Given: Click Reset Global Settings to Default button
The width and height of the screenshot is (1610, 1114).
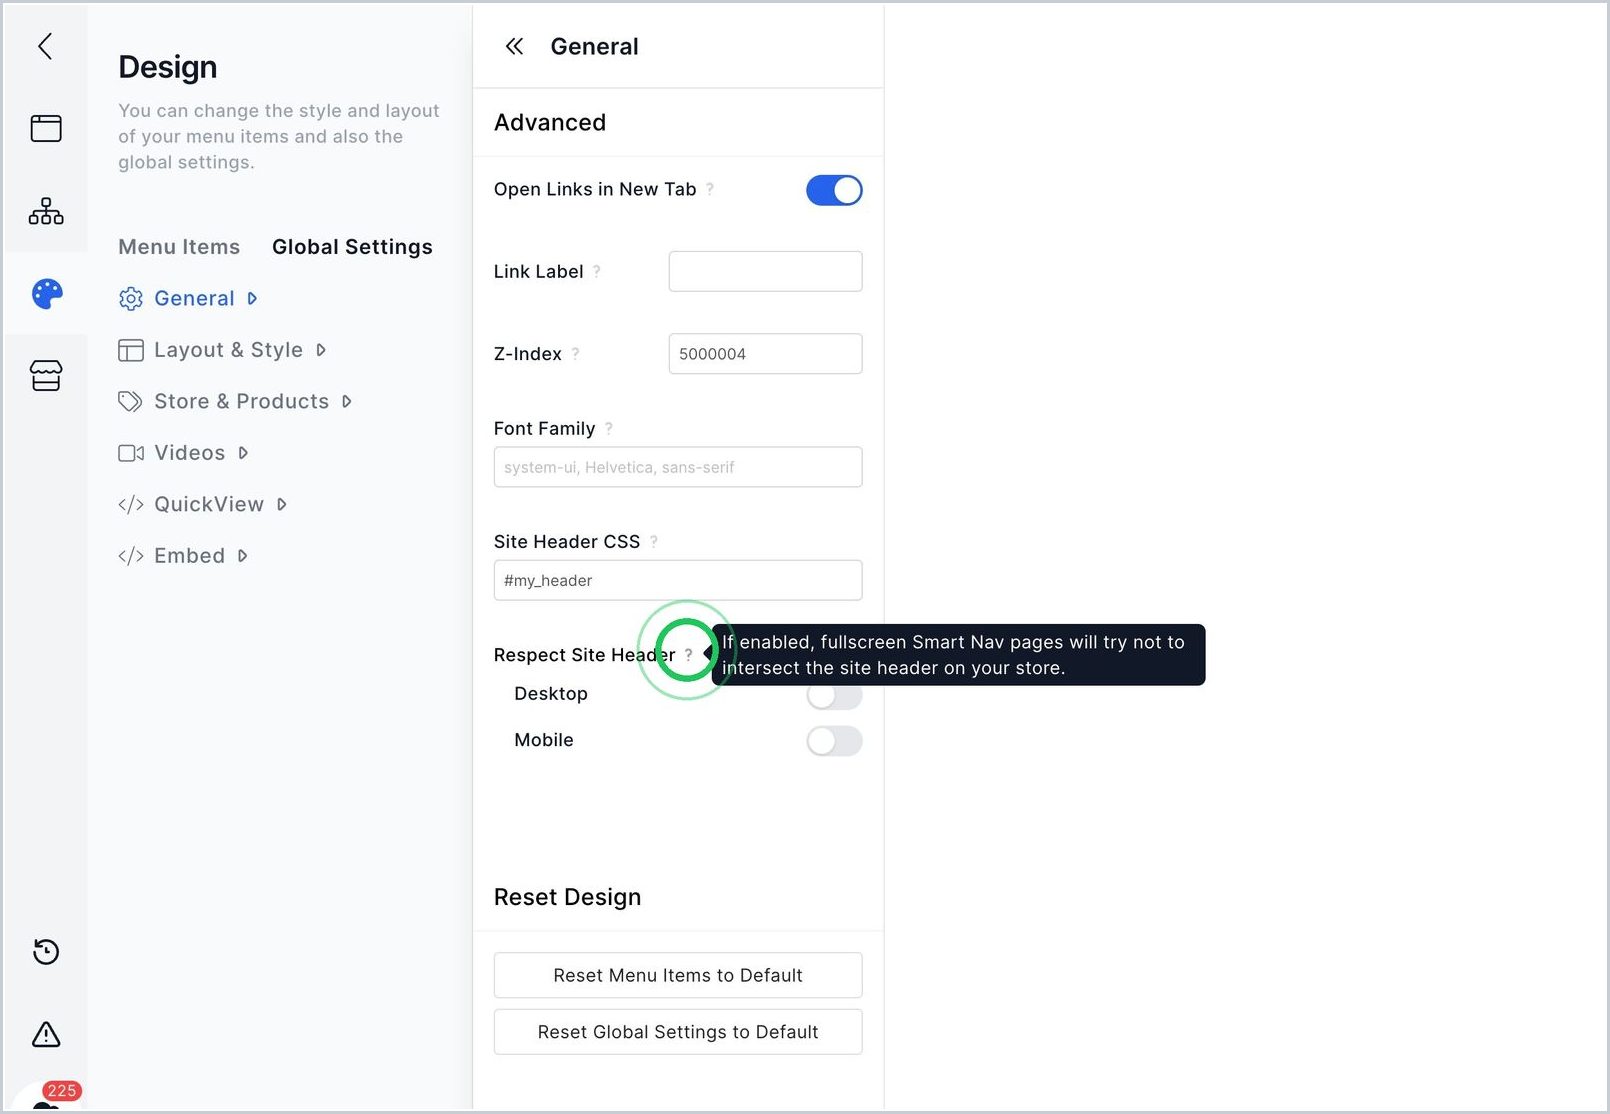Looking at the screenshot, I should coord(678,1032).
